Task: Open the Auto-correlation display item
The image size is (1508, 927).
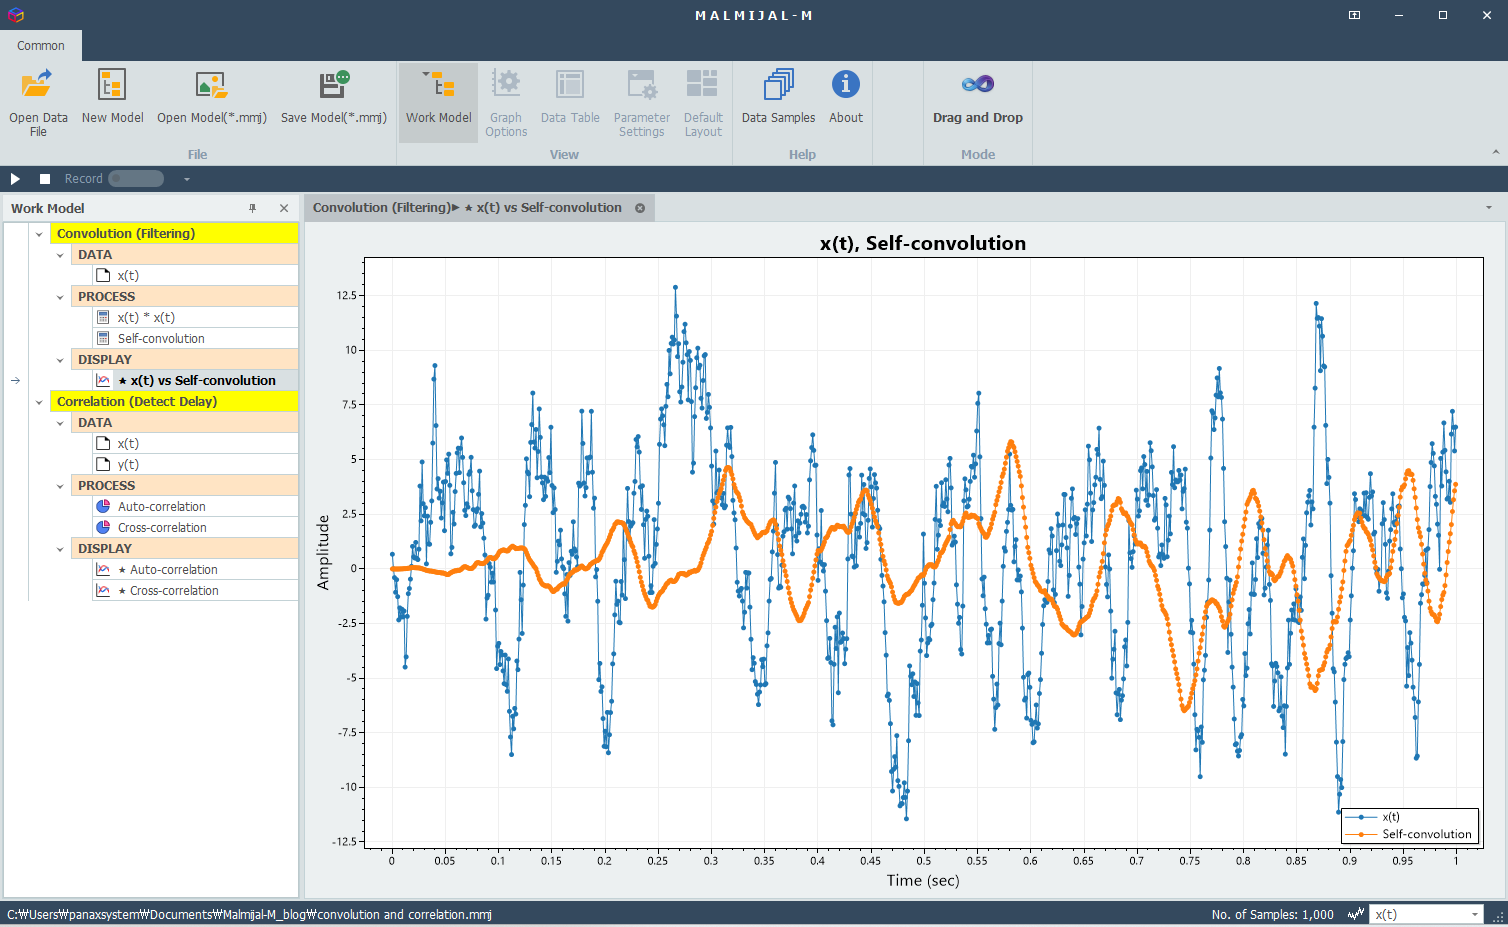Action: (x=173, y=570)
